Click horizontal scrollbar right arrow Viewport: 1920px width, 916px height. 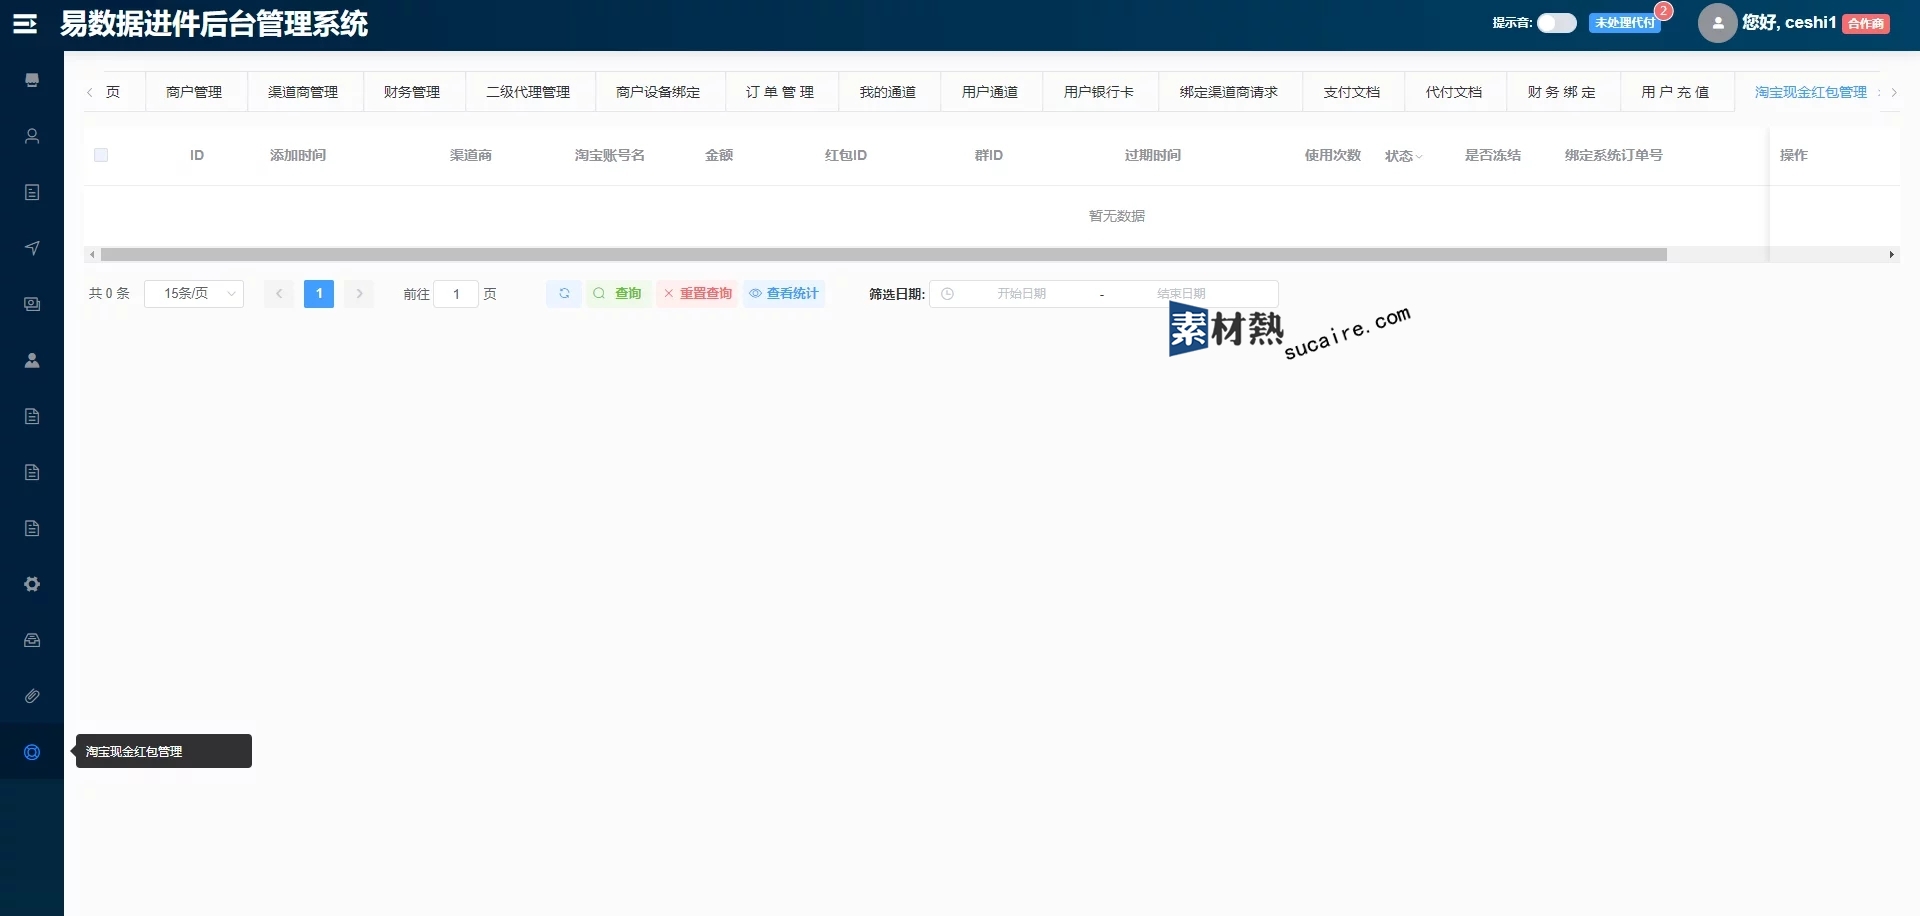pyautogui.click(x=1891, y=255)
